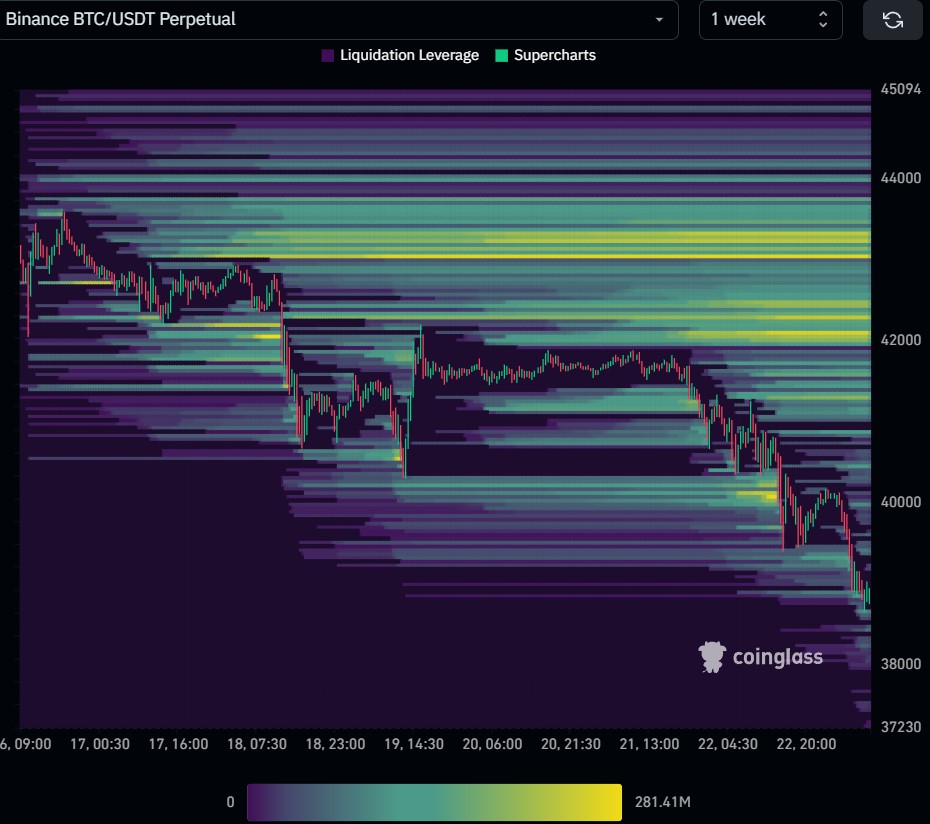Open the Binance BTC/USDT Perpetual symbol dropdown
The height and width of the screenshot is (824, 930).
[340, 20]
